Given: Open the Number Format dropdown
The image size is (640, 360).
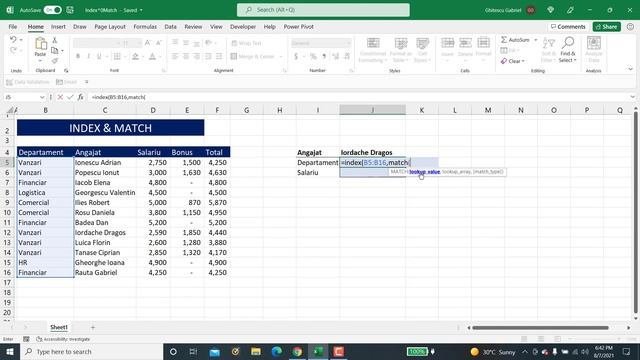Looking at the screenshot, I should pos(348,43).
